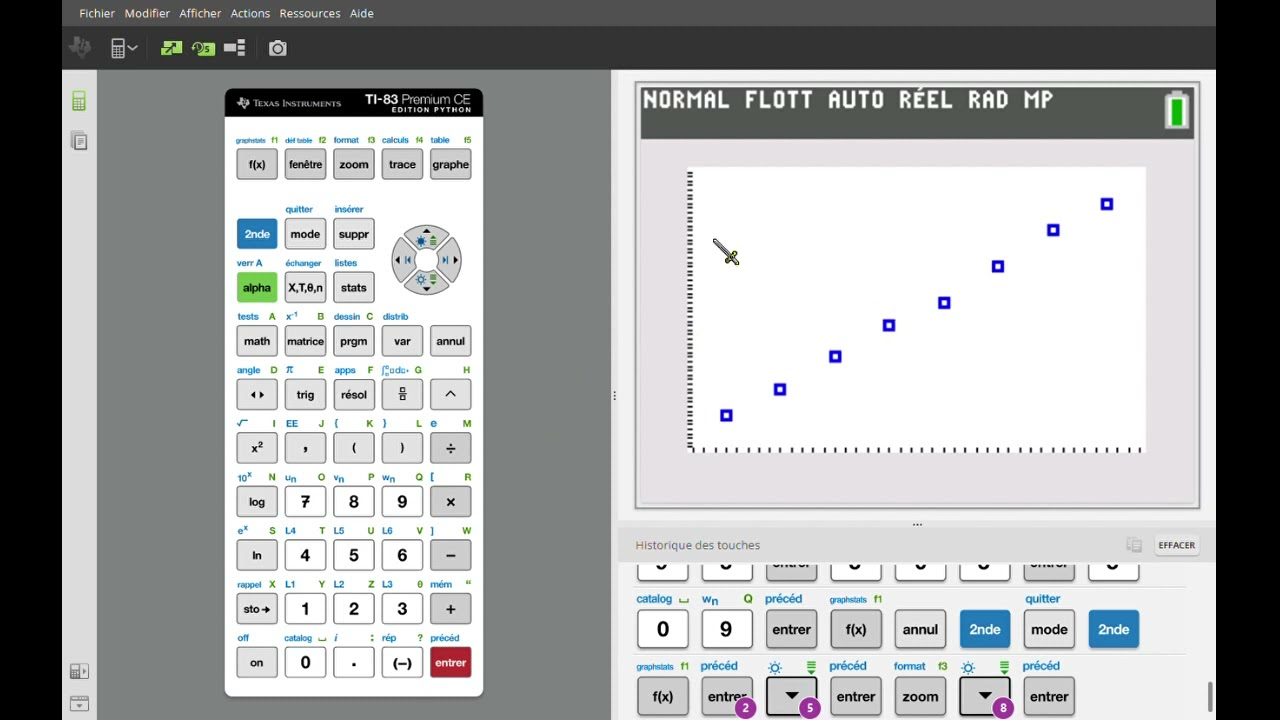Click the math key on the calculator
This screenshot has height=720, width=1280.
click(257, 341)
